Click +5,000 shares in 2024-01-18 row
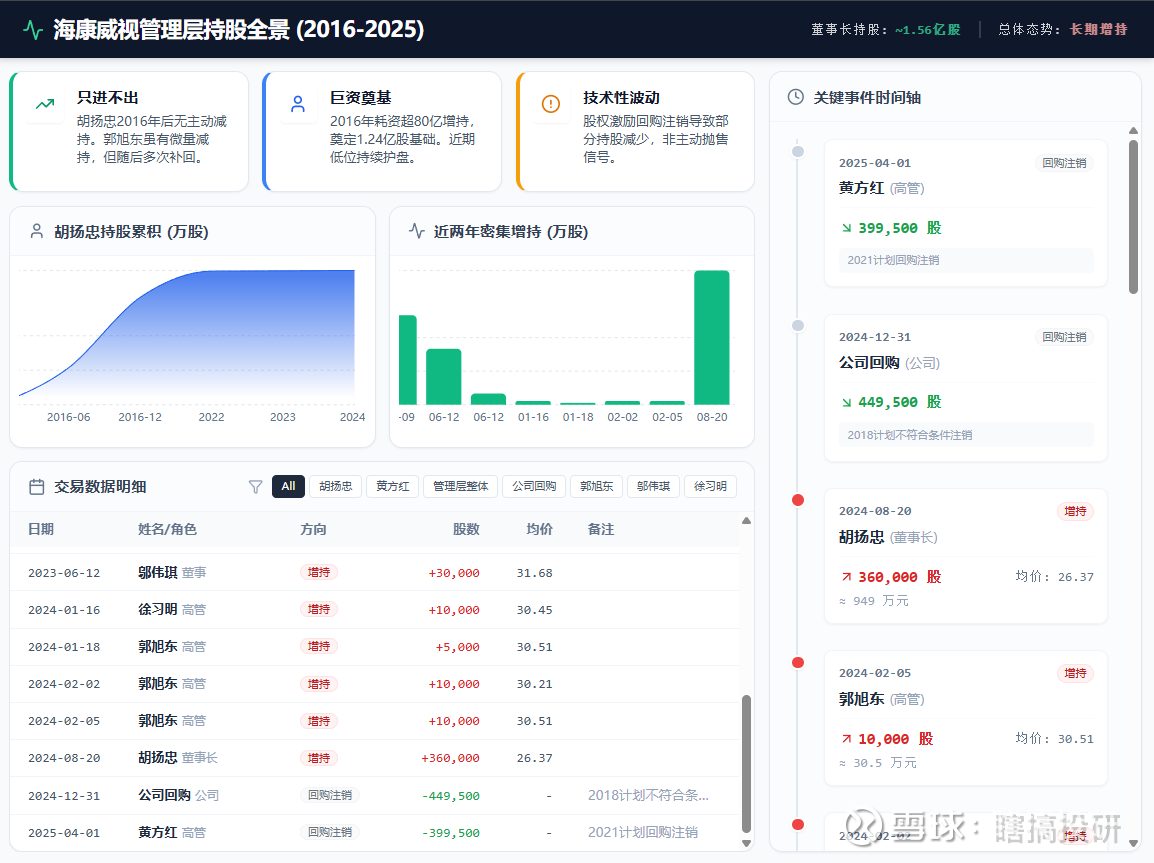Screen dimensions: 1154x863 (x=457, y=647)
